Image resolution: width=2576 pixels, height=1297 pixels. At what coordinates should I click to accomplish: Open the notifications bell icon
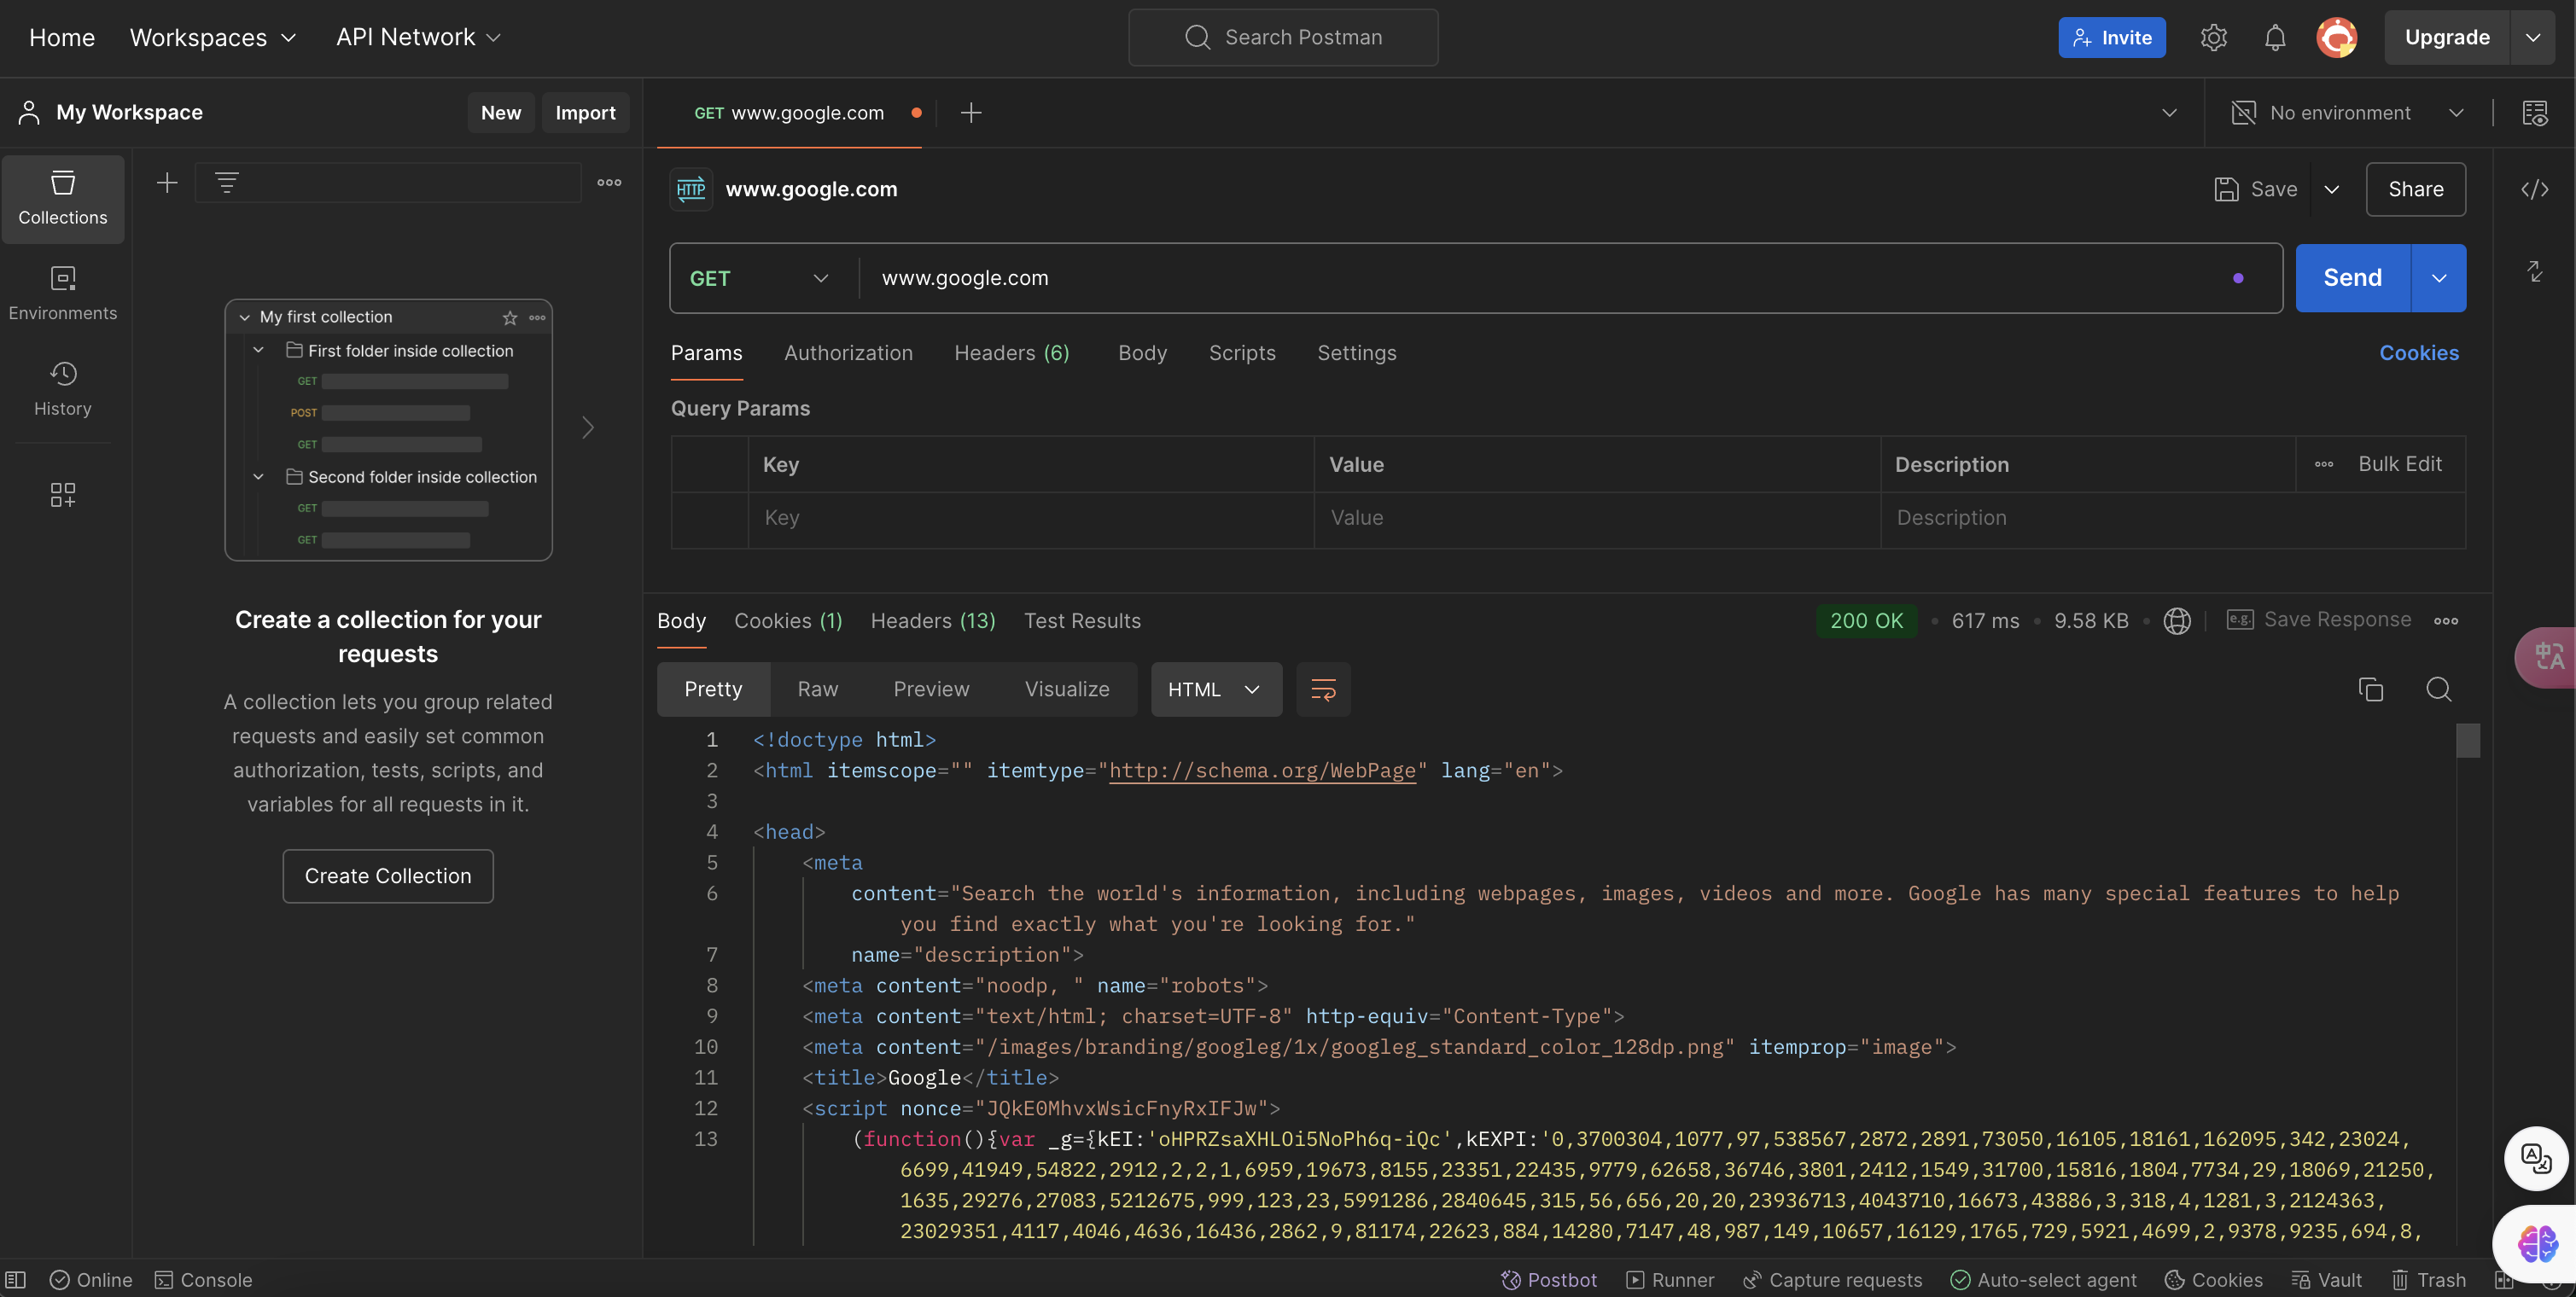[2274, 38]
